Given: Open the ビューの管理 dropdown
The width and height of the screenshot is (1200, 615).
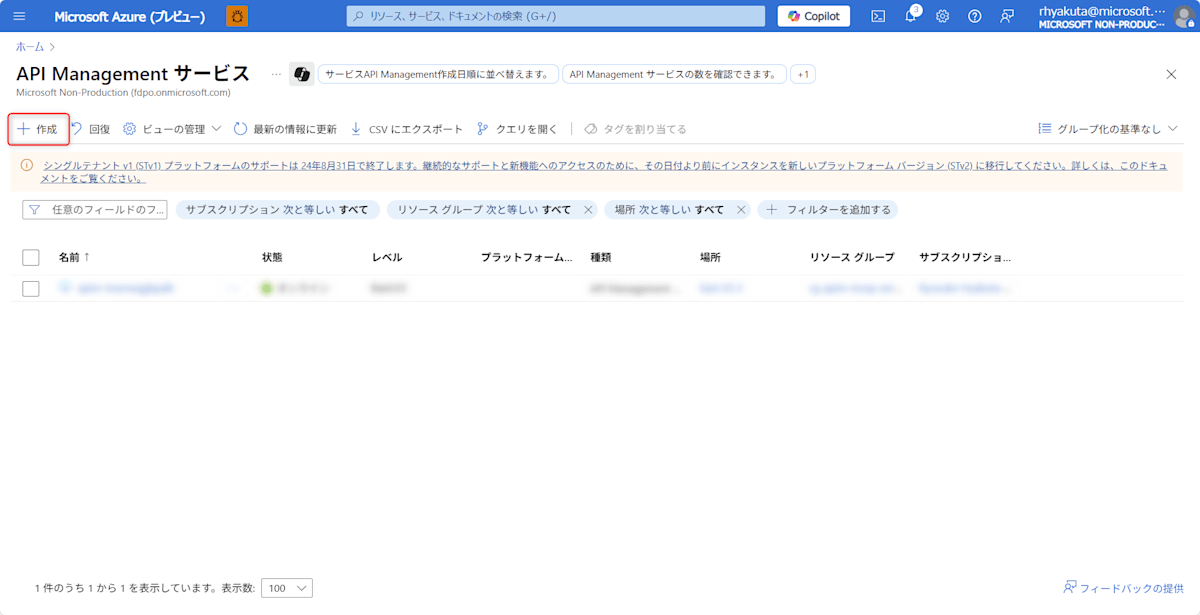Looking at the screenshot, I should pos(172,129).
